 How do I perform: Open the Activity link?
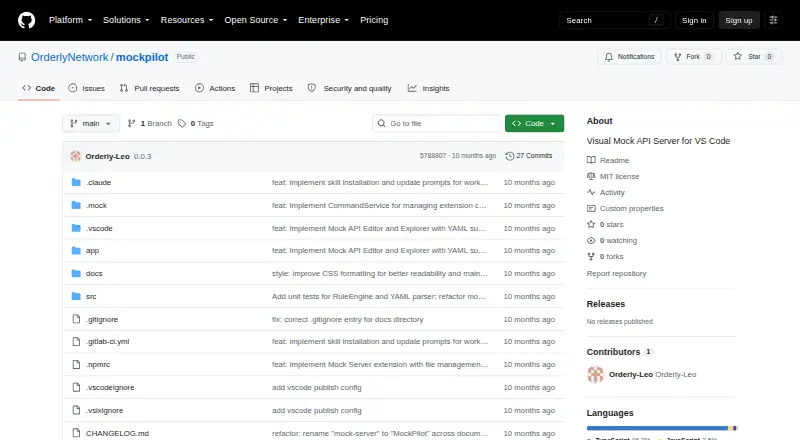(606, 192)
